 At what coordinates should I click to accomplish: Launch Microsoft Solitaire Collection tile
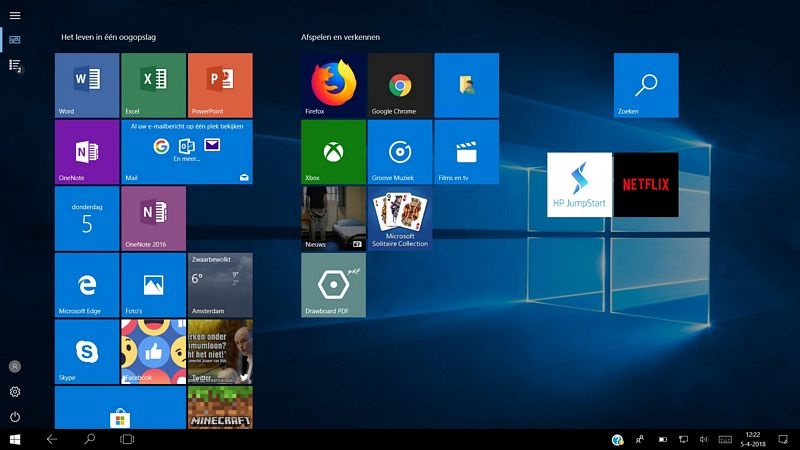pos(400,218)
